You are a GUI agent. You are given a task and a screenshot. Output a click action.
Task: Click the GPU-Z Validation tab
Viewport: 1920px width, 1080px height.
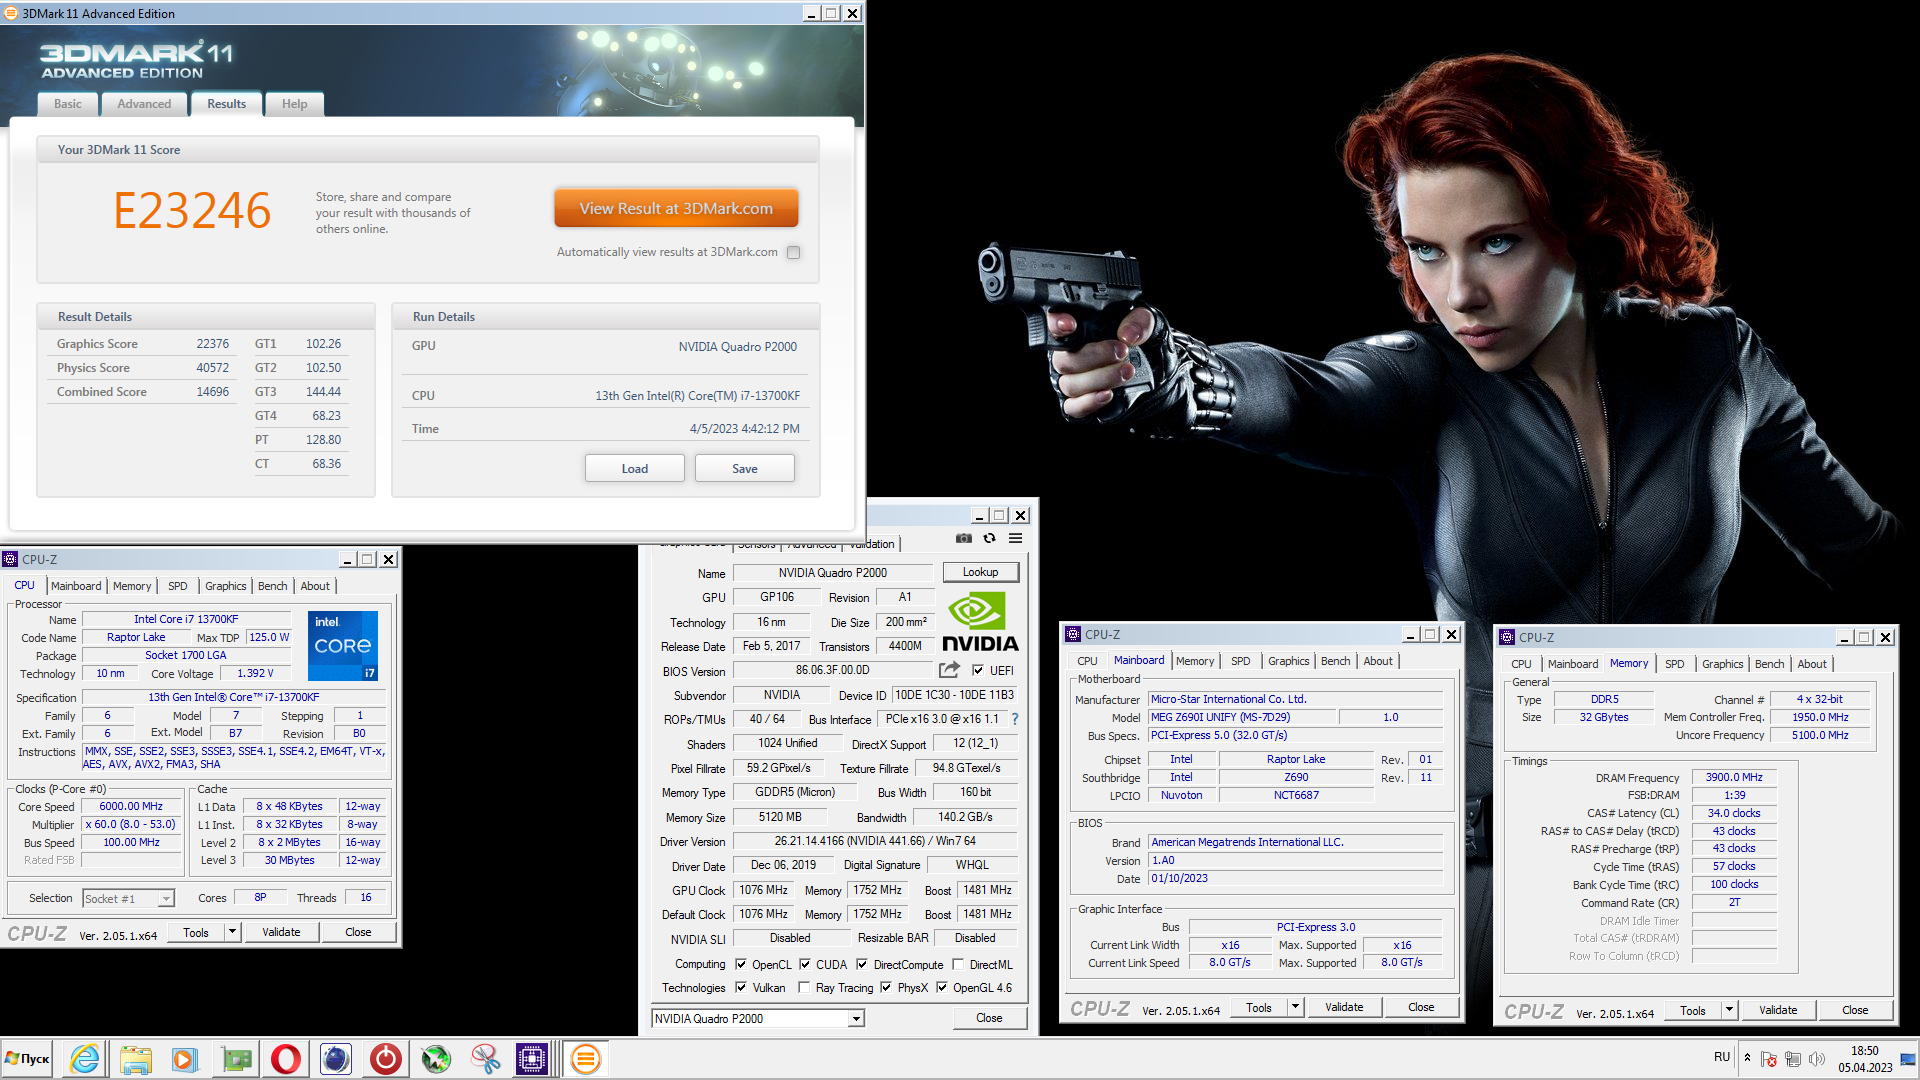[x=872, y=545]
